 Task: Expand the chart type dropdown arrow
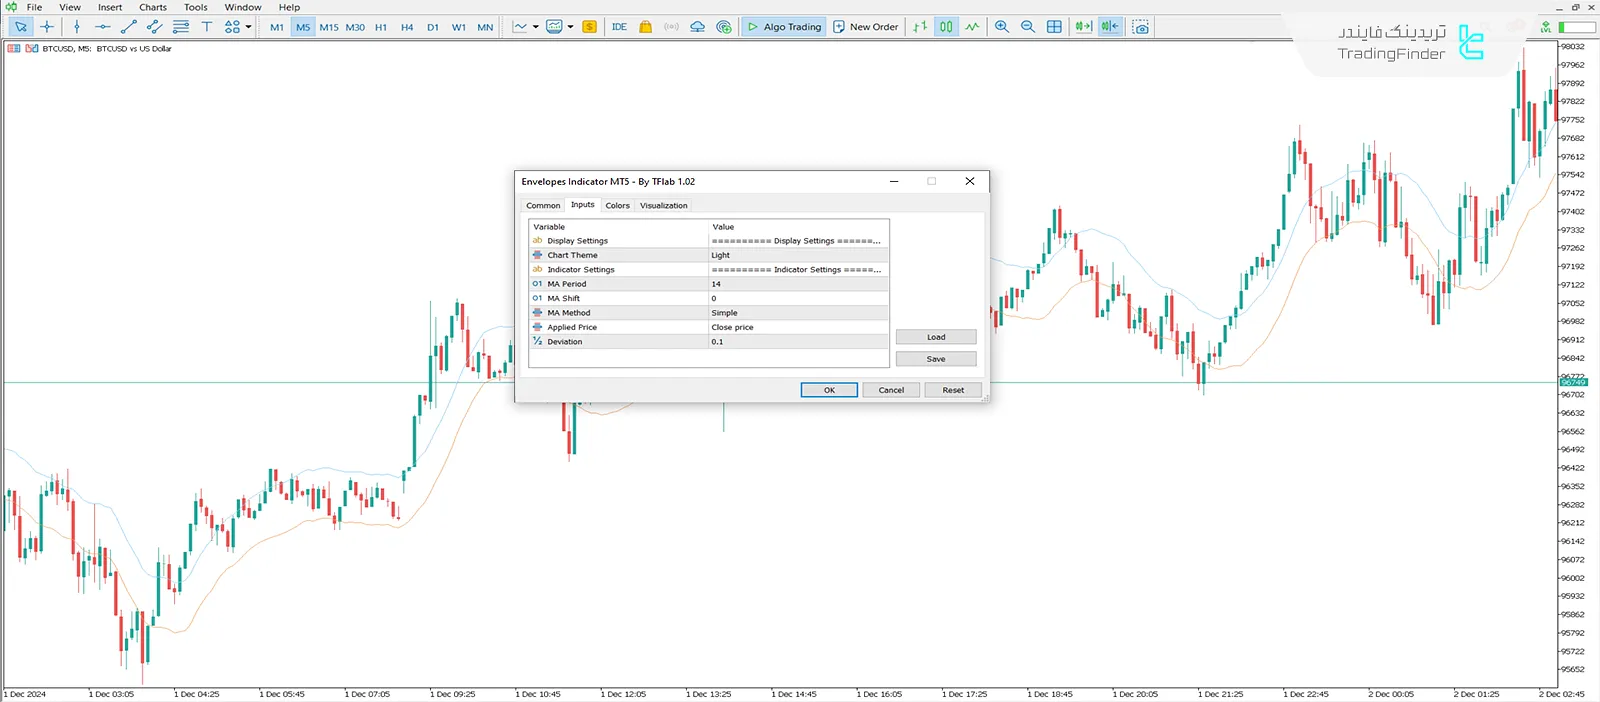point(535,27)
